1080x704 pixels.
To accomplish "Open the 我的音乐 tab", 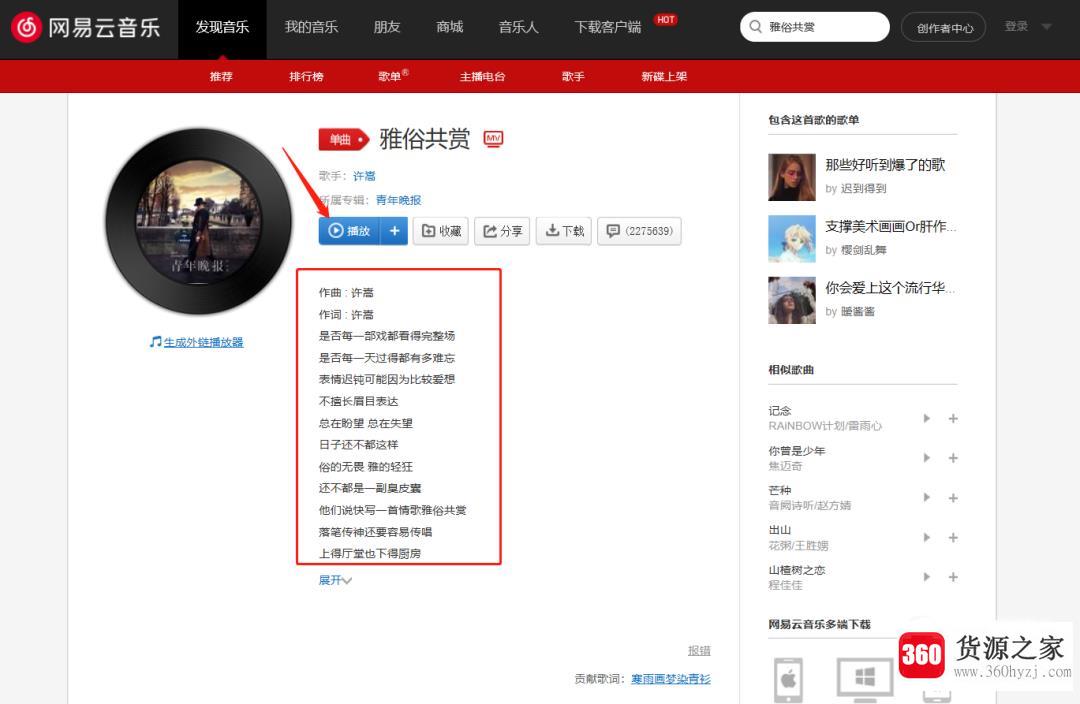I will point(311,28).
